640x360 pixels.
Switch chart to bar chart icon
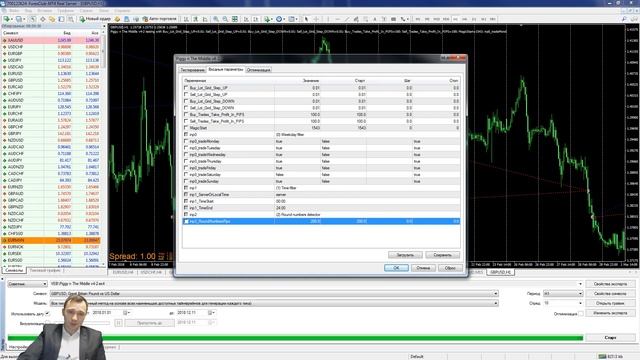point(186,19)
